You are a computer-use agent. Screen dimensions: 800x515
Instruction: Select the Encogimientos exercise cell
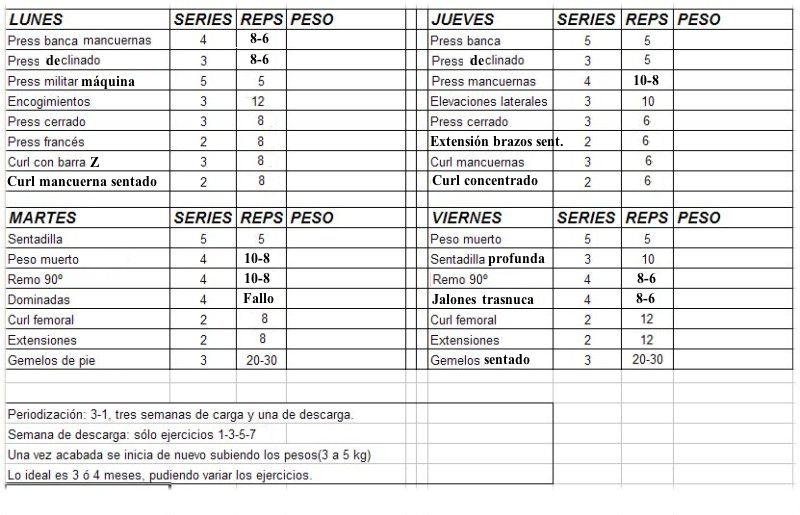[x=48, y=101]
